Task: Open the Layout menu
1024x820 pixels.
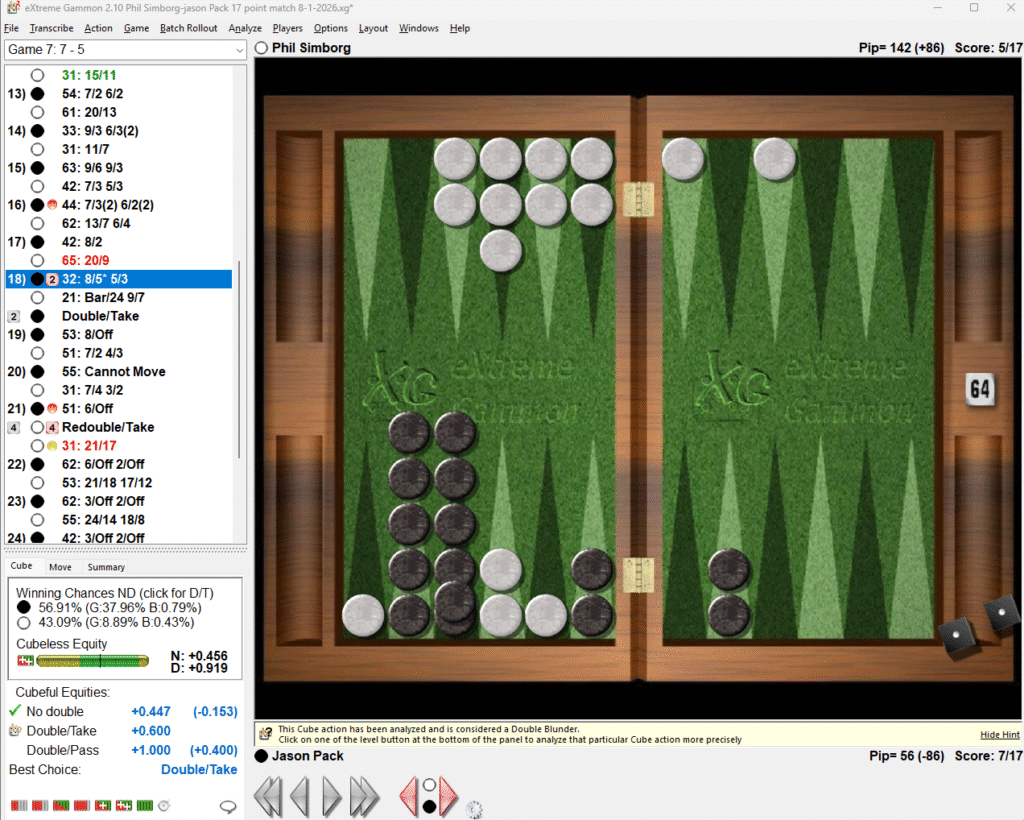Action: [x=373, y=28]
